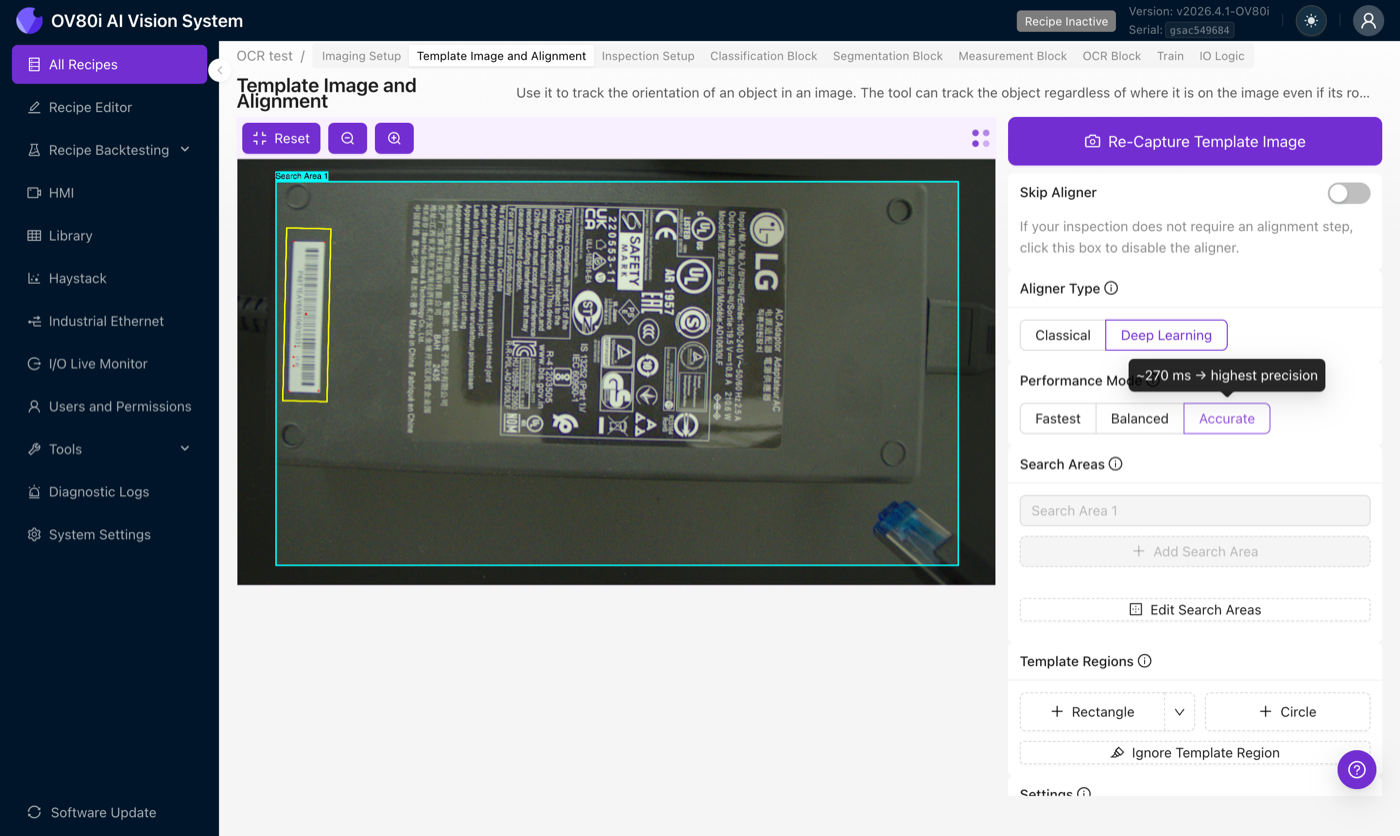Choose the Fastest performance mode
This screenshot has height=836, width=1400.
(x=1057, y=419)
